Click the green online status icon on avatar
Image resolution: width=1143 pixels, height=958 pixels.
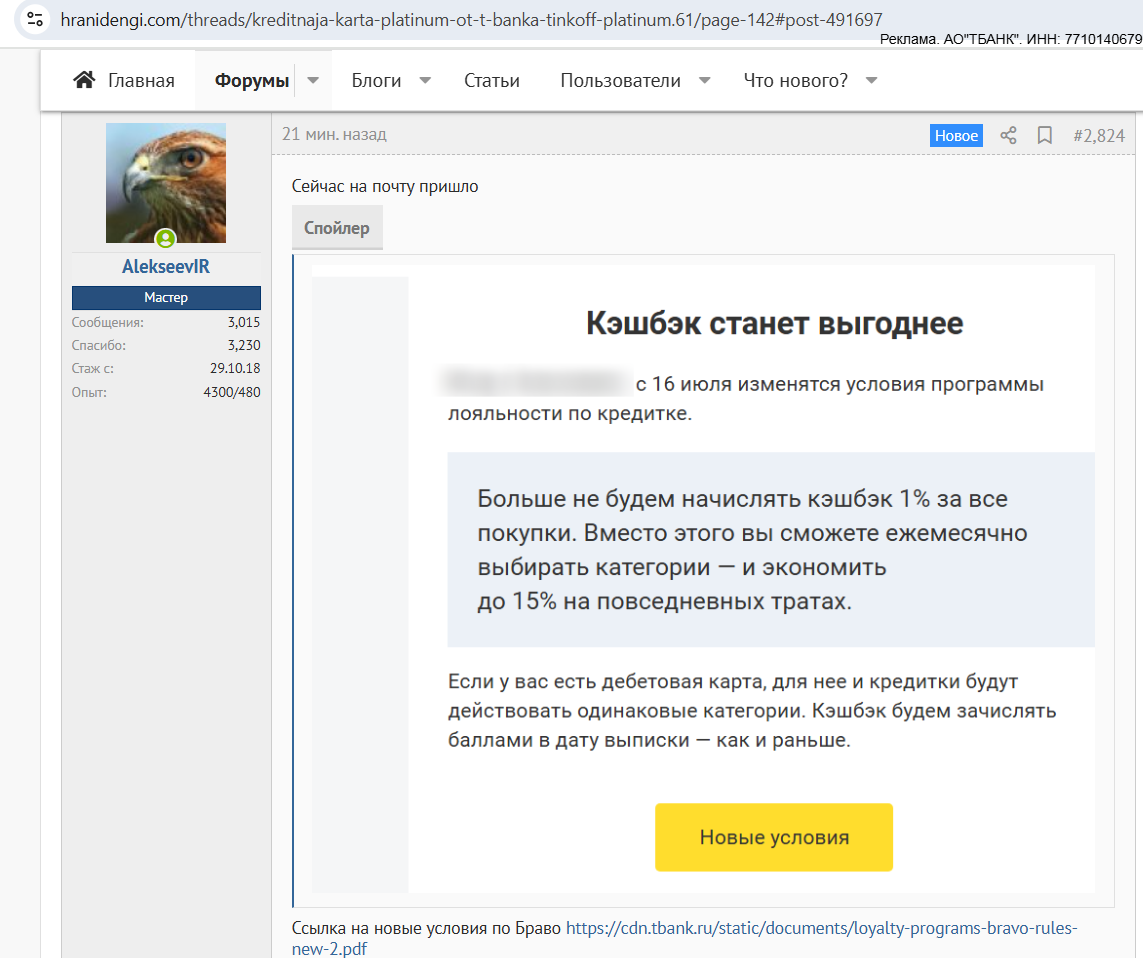point(165,238)
